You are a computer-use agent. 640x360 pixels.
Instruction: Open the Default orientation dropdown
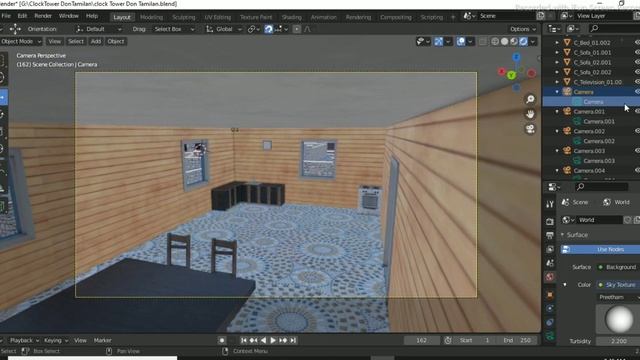click(x=99, y=29)
